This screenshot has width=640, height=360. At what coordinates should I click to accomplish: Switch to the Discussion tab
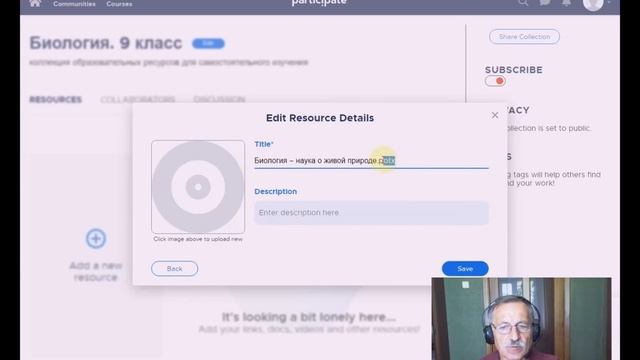click(219, 100)
